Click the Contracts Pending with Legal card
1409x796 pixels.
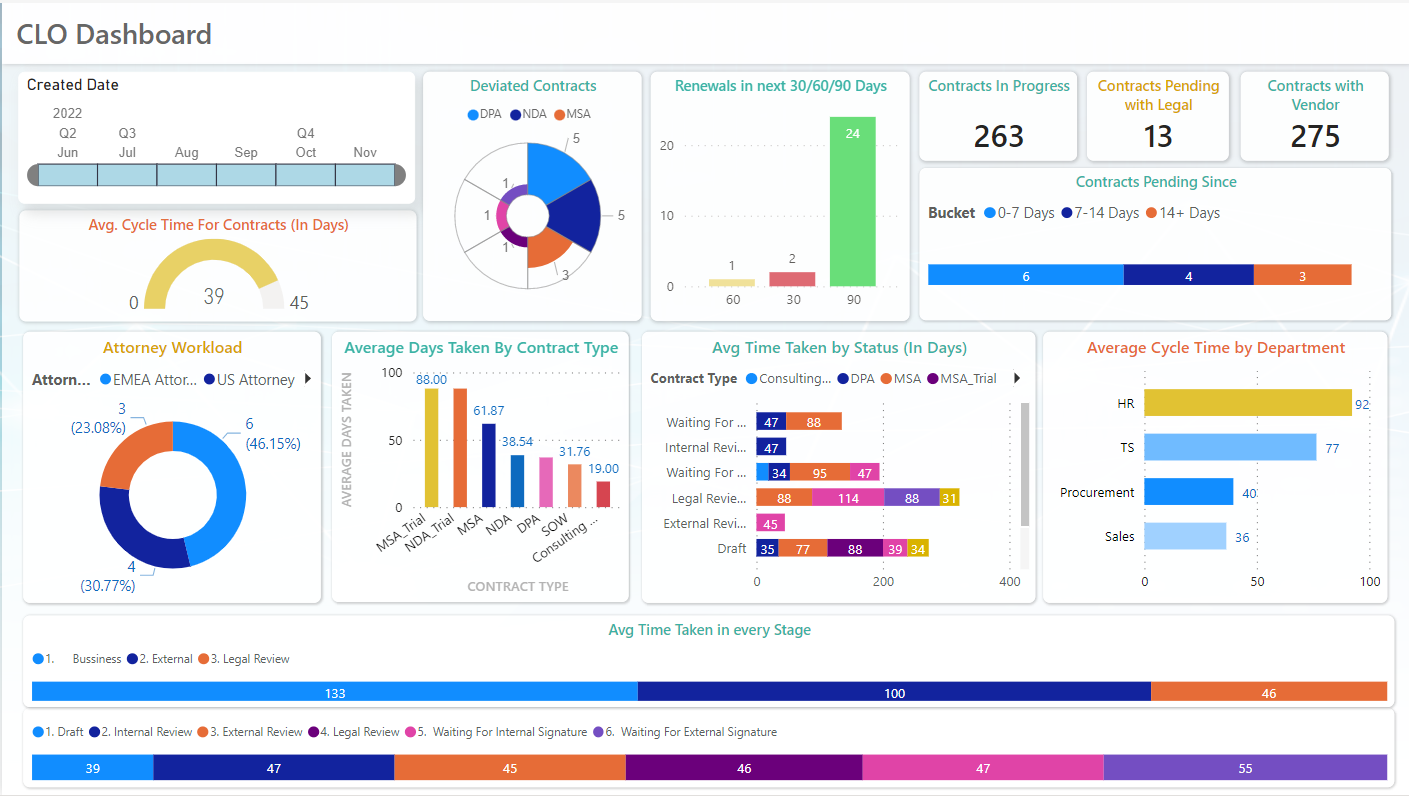[1157, 116]
